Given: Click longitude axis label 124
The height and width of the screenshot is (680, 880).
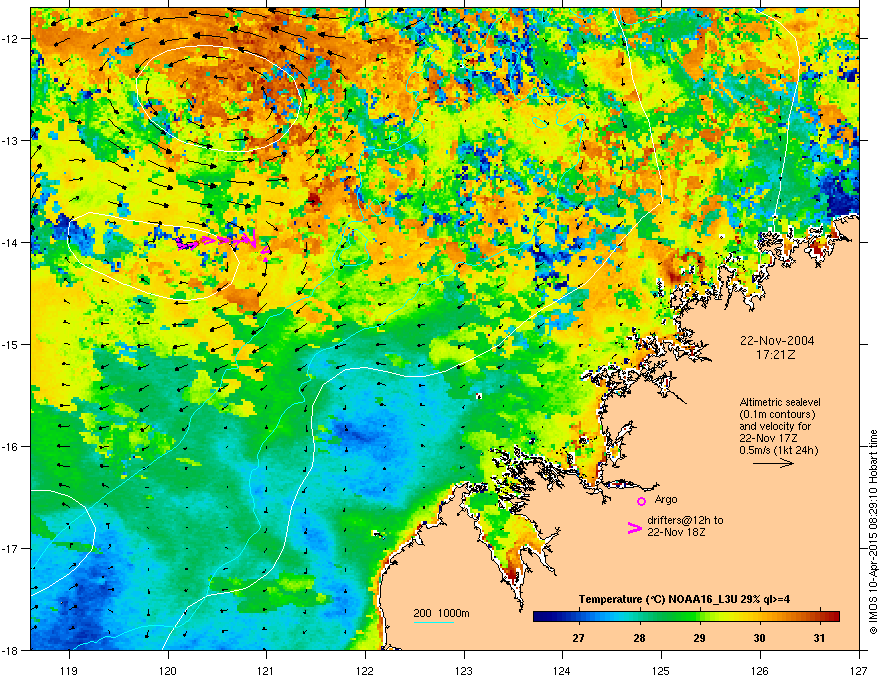Looking at the screenshot, I should click(x=562, y=670).
